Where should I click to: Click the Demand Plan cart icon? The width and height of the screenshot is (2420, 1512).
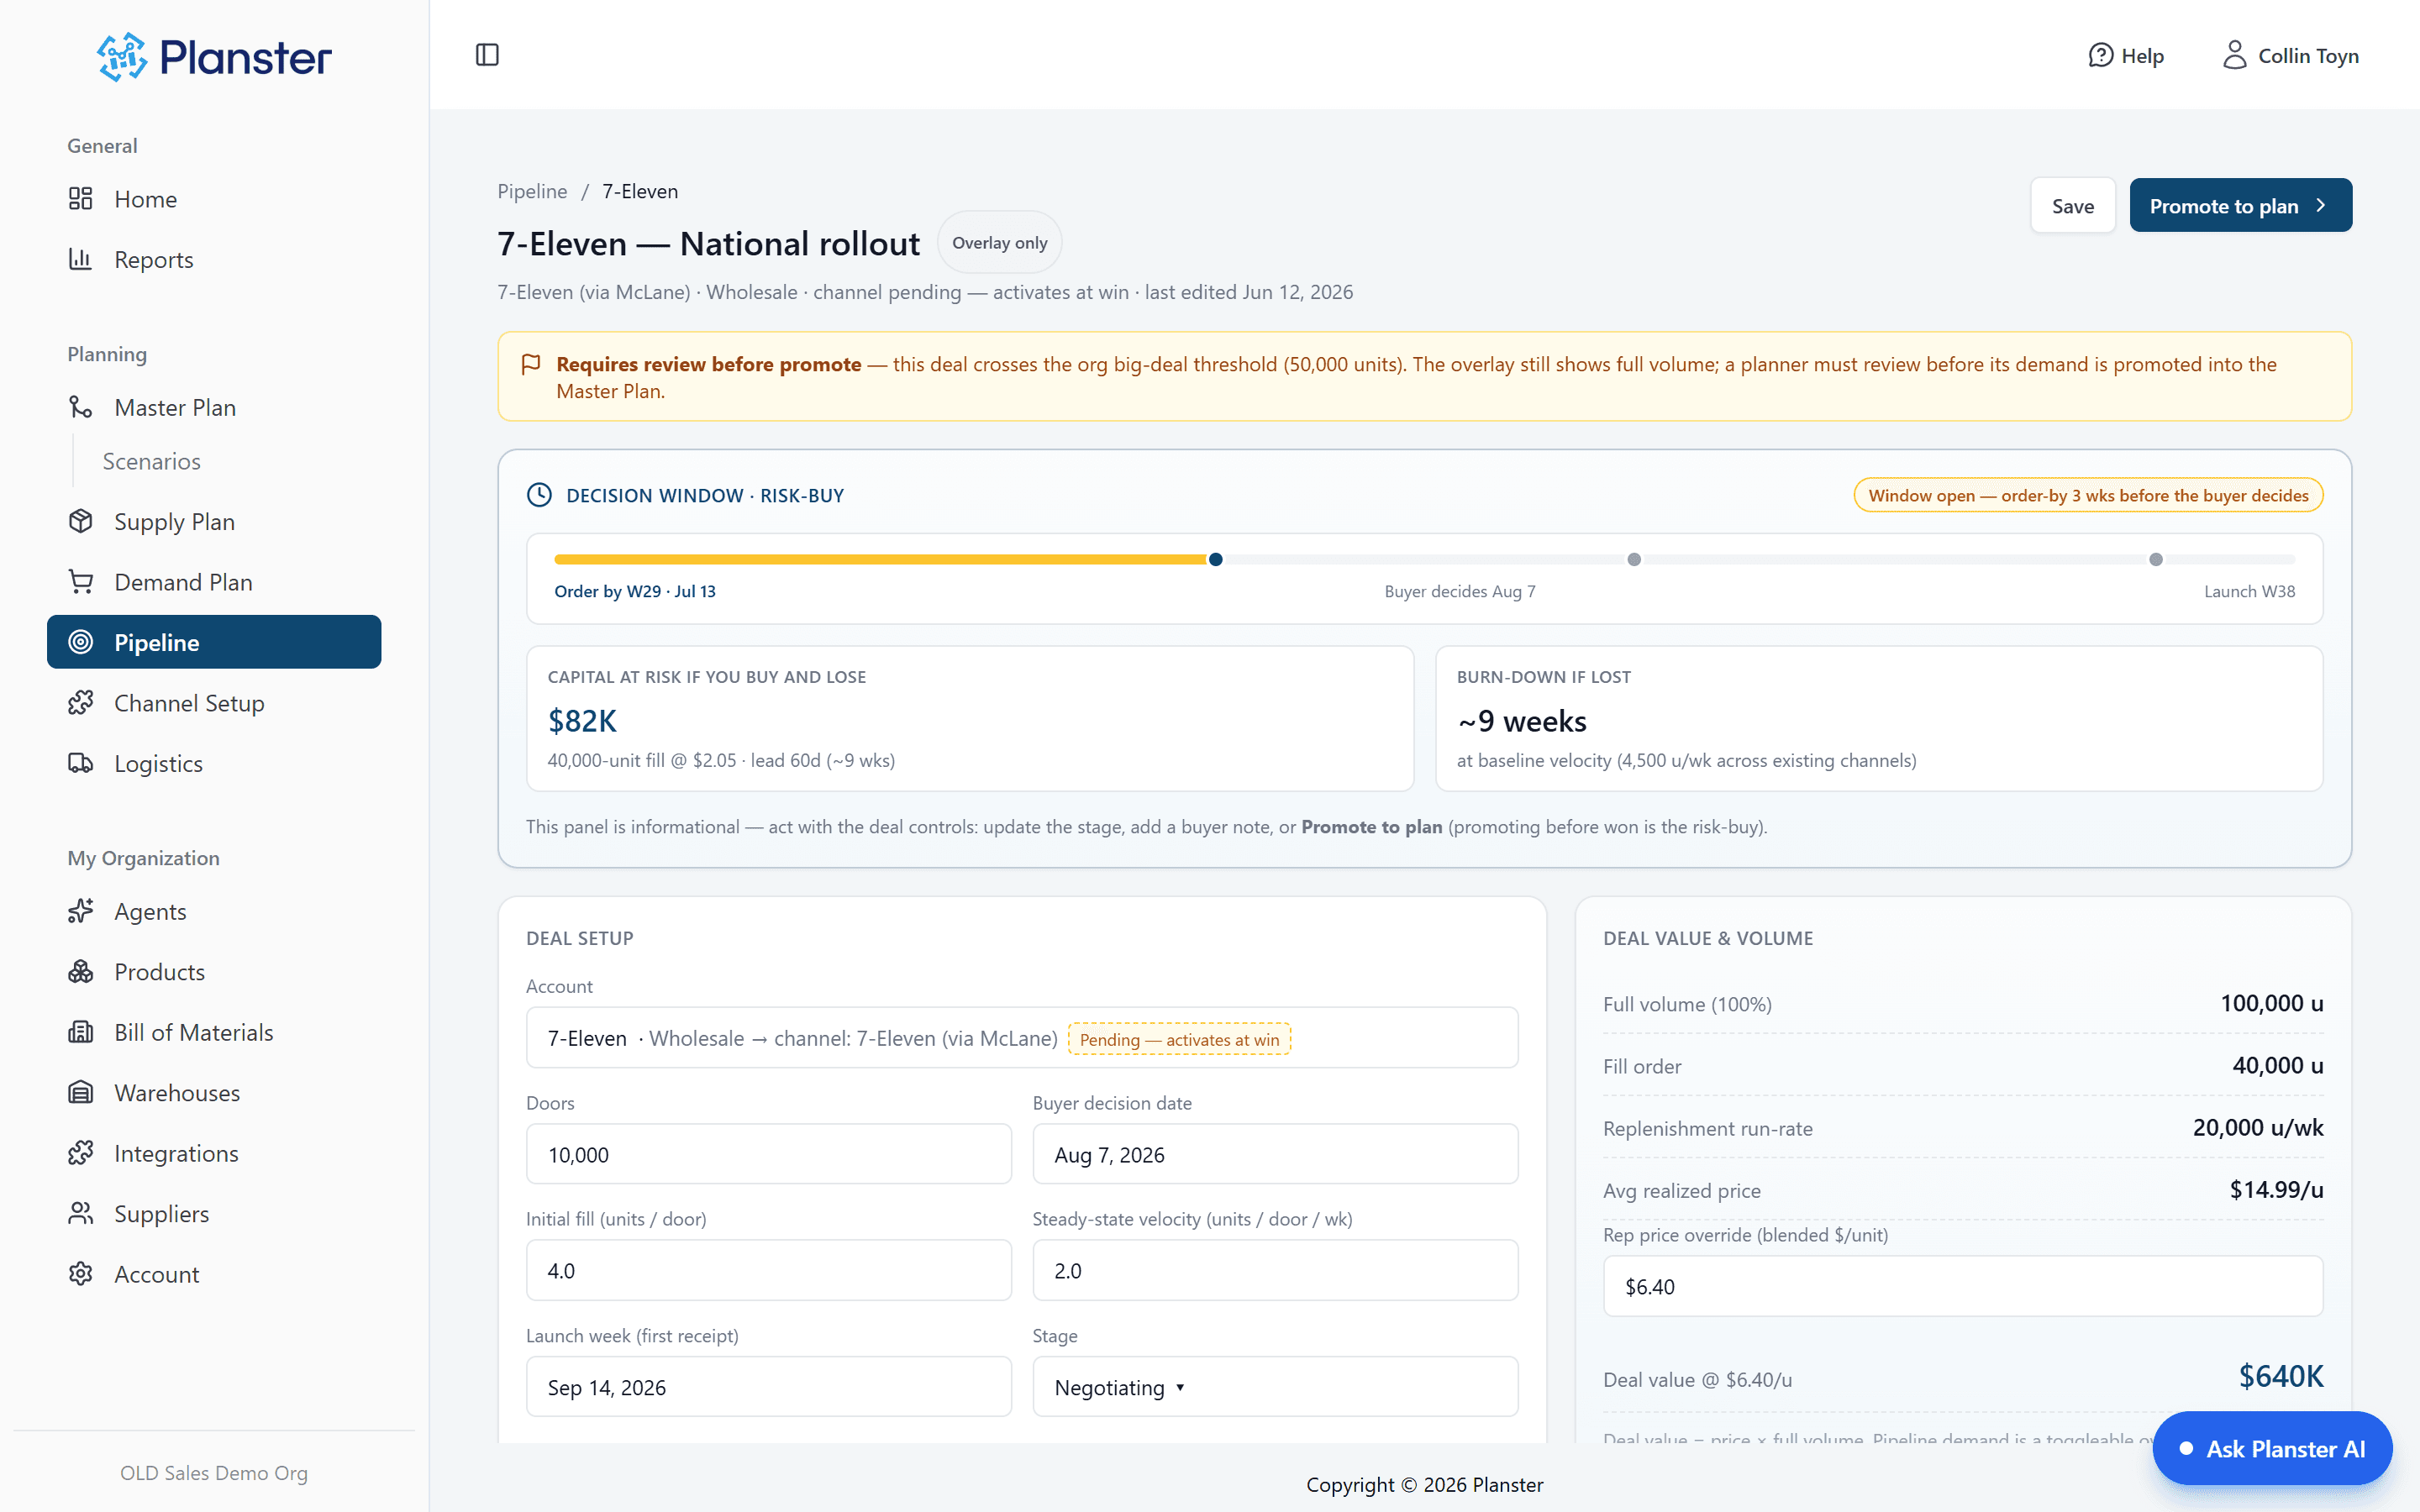point(81,582)
